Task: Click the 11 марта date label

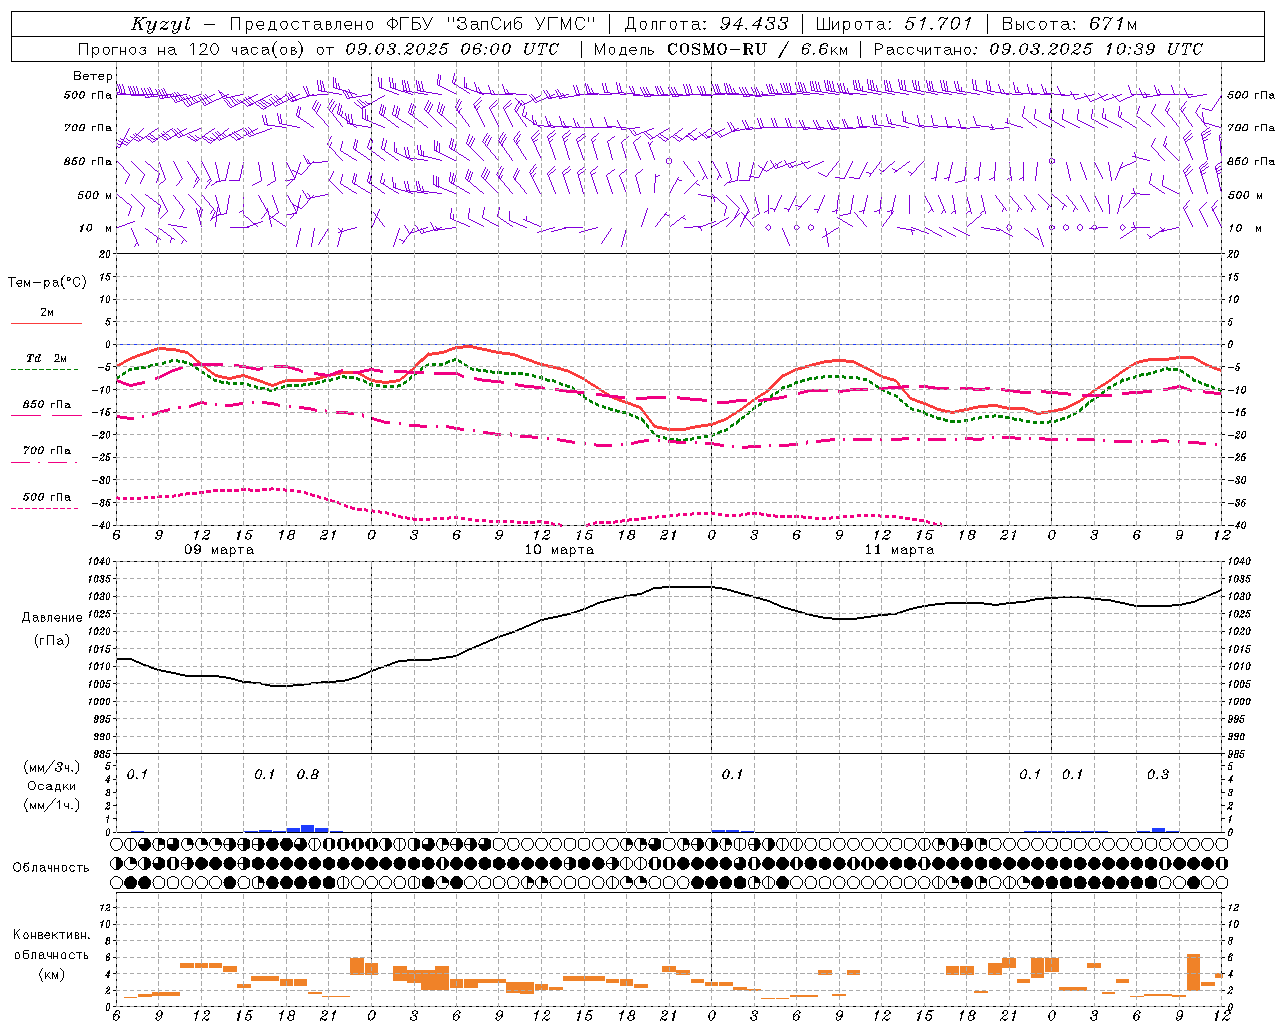Action: [x=899, y=549]
